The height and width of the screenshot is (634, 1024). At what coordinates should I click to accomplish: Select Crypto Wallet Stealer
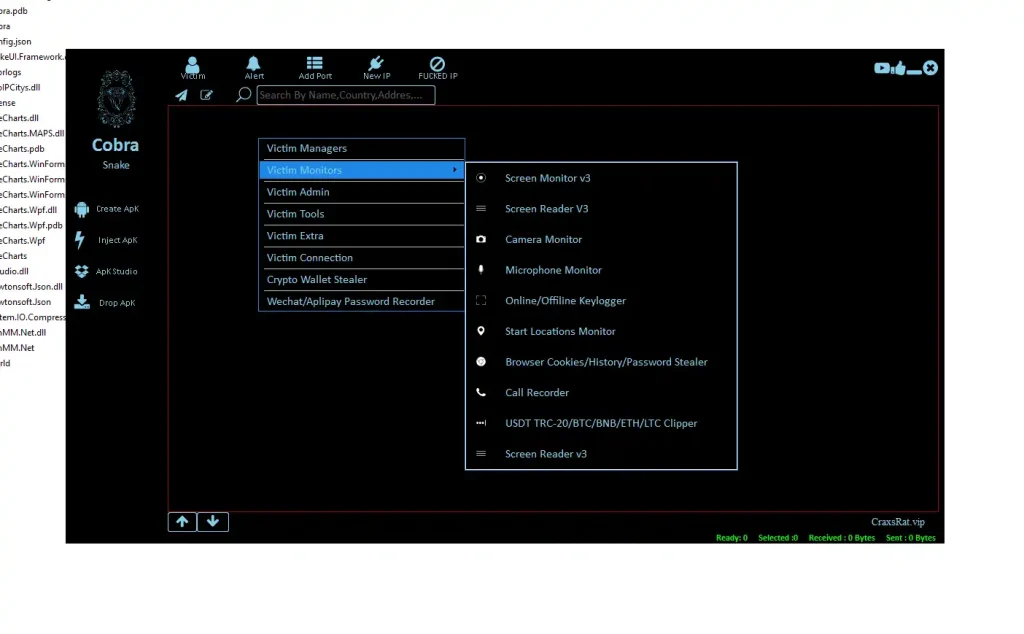[318, 279]
